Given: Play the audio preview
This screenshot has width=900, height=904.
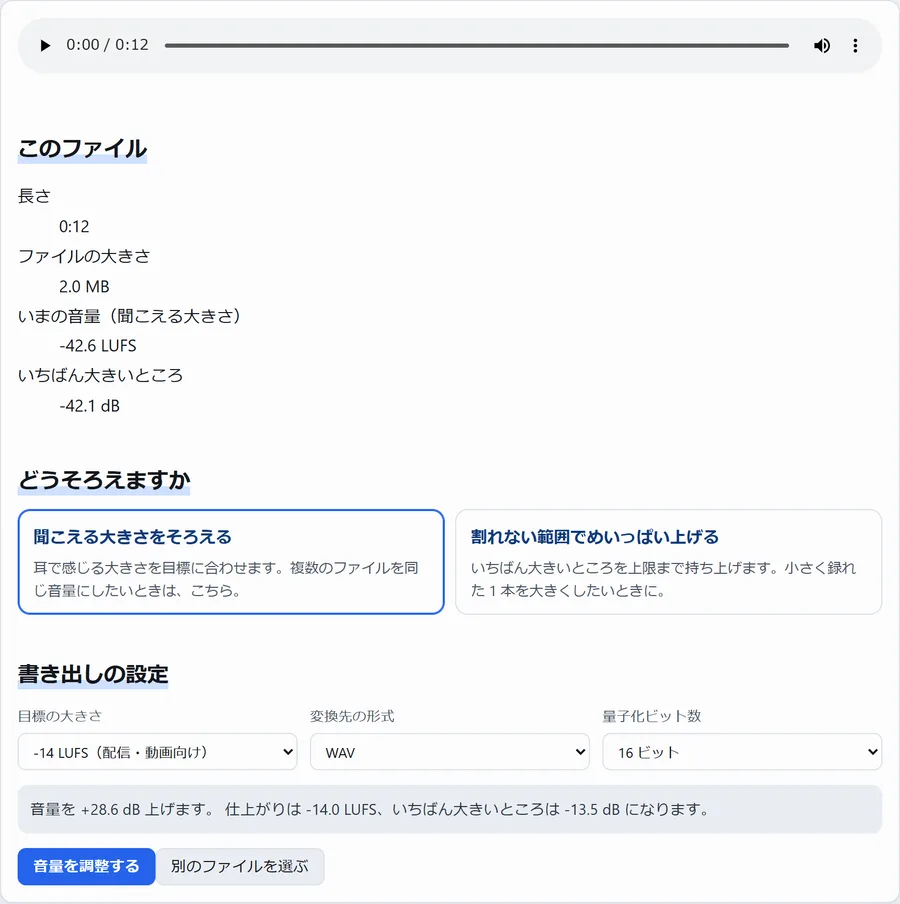Looking at the screenshot, I should click(45, 46).
